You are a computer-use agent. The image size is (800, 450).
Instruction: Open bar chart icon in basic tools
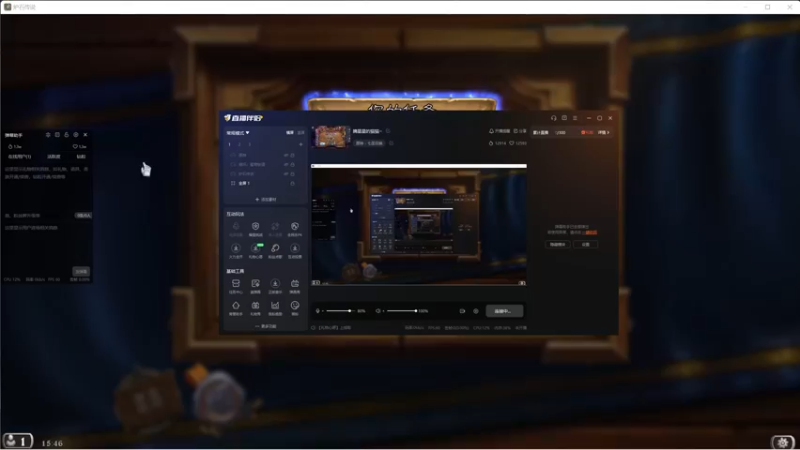click(x=275, y=307)
